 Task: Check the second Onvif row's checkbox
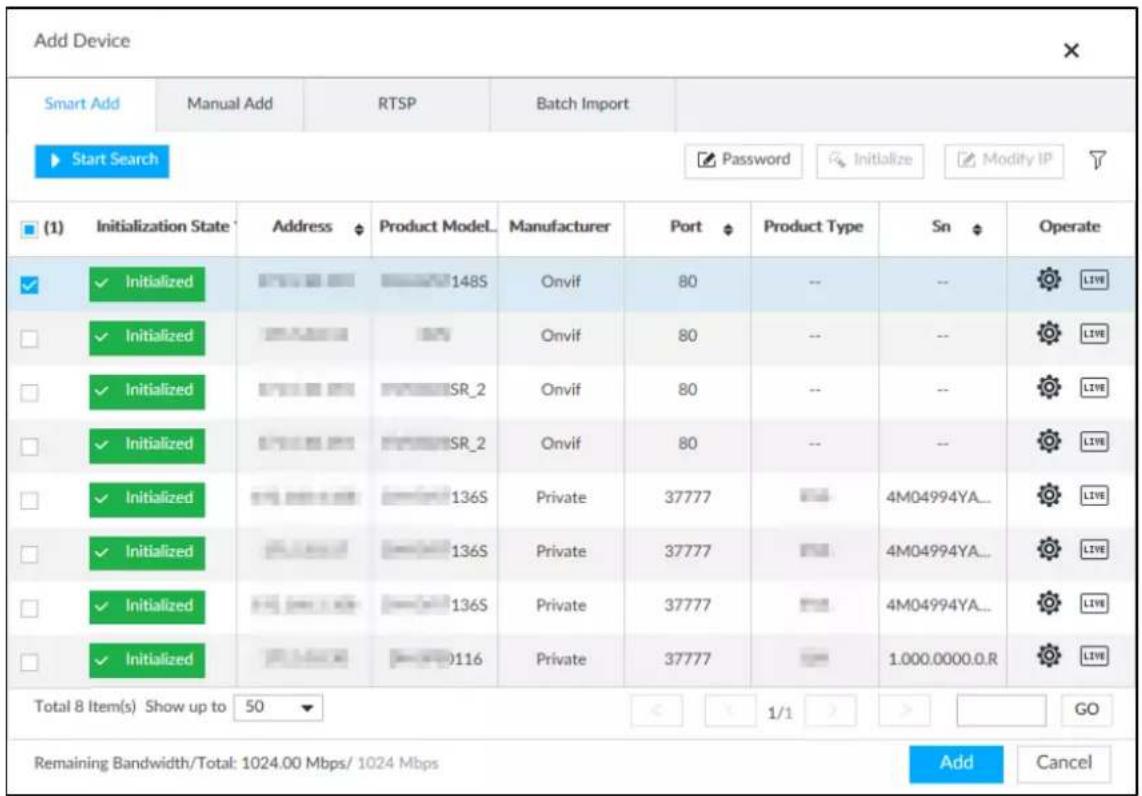click(29, 339)
